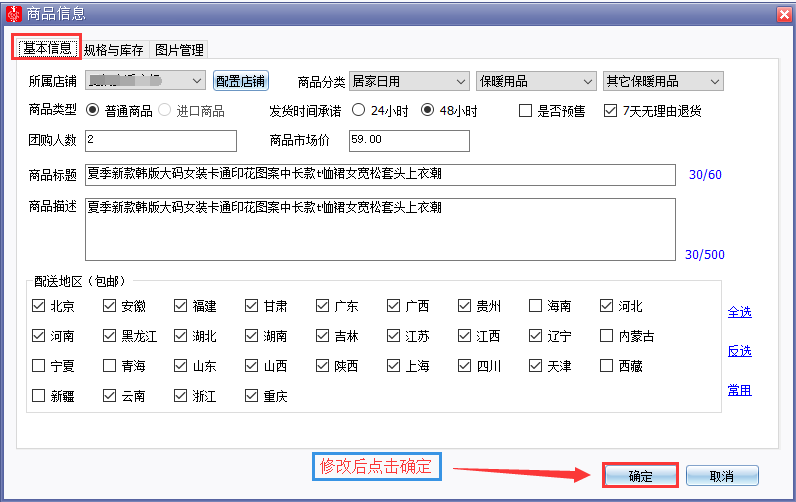
Task: Open the 图片管理 tab
Action: tap(179, 50)
